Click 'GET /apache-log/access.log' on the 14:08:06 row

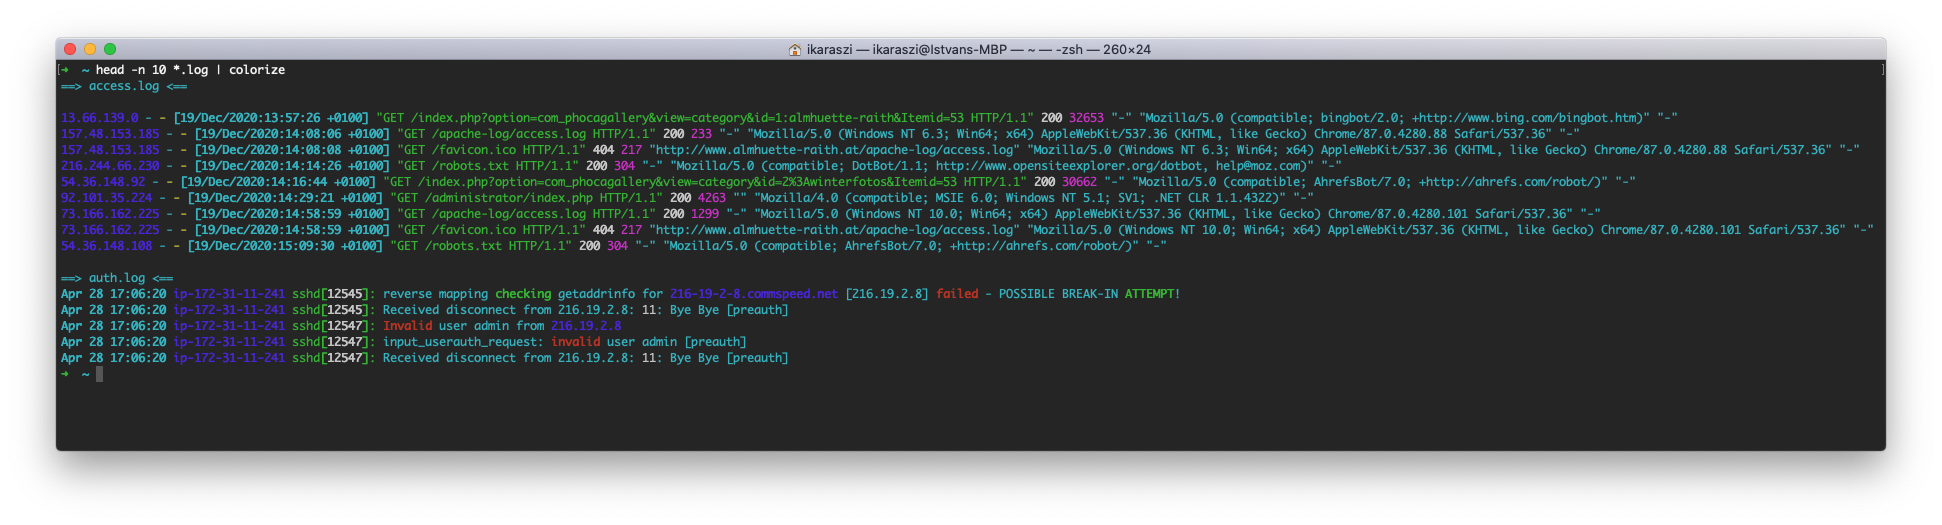495,134
